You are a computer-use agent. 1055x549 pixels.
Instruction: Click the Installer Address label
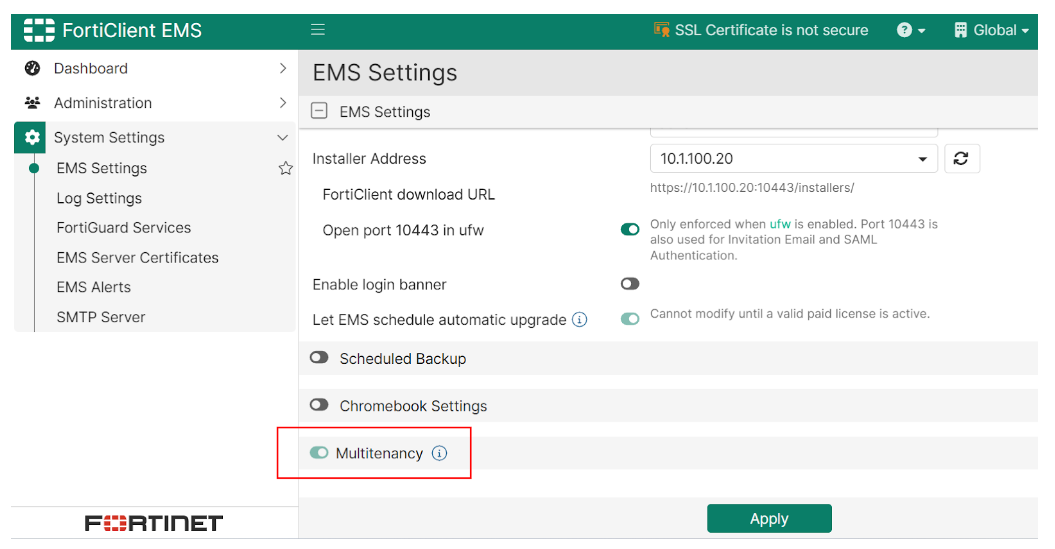(x=369, y=159)
